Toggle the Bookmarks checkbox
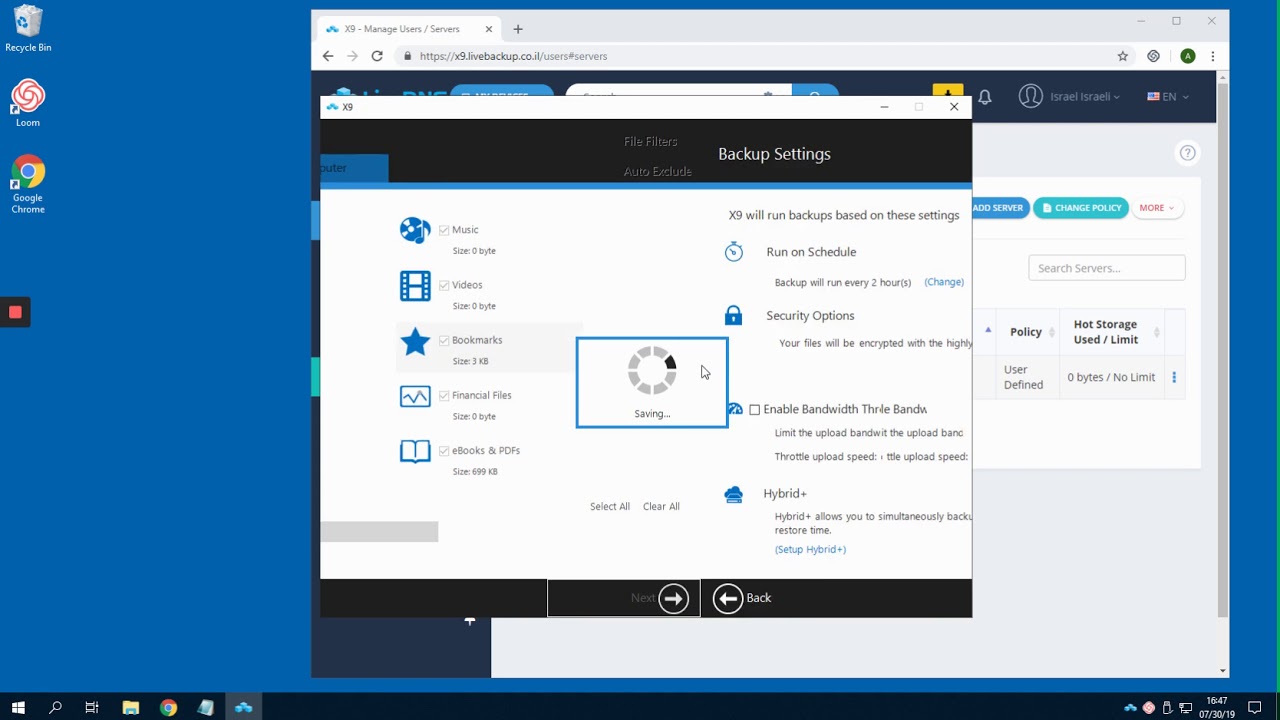This screenshot has width=1280, height=720. click(x=444, y=340)
